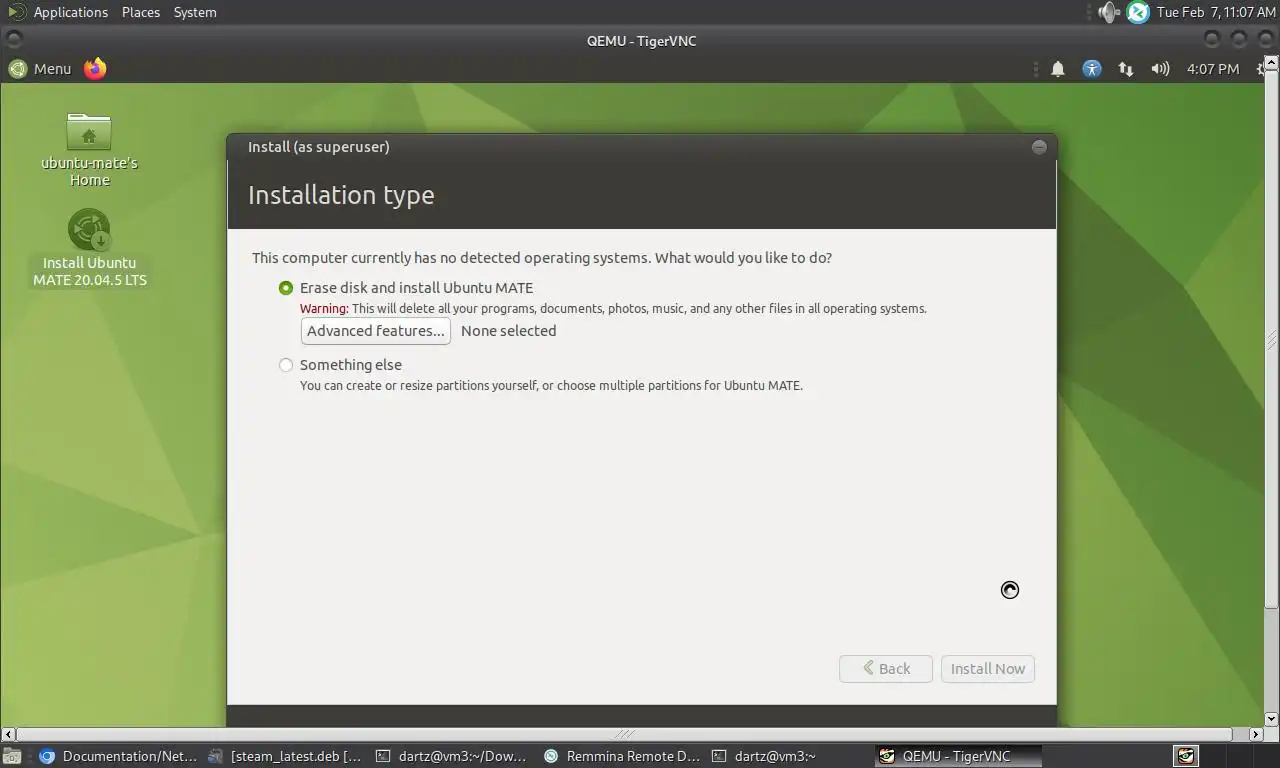This screenshot has height=768, width=1280.
Task: Click the workspace switcher icon in bottom right
Action: [1186, 756]
